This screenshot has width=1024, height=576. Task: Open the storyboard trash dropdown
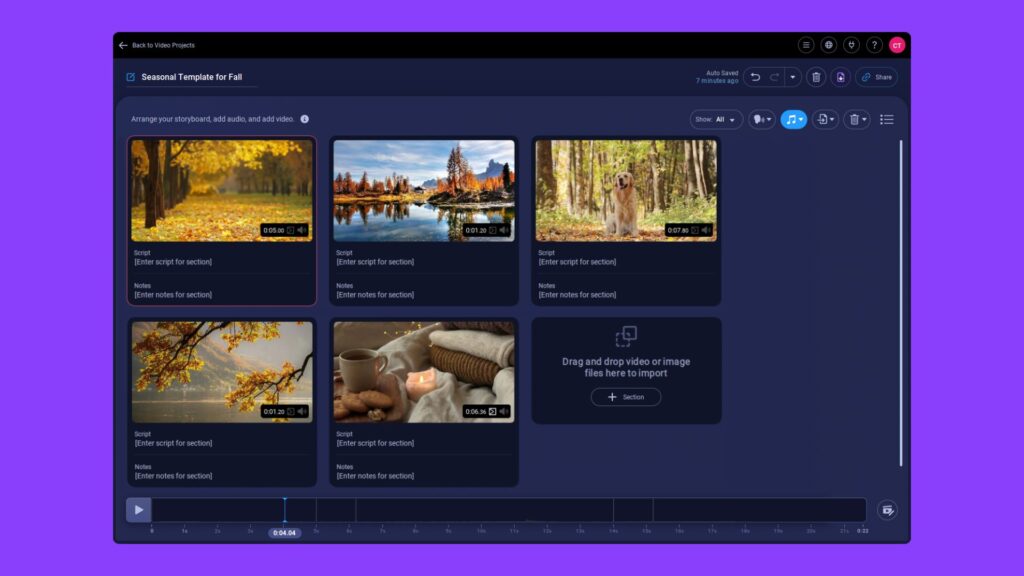pyautogui.click(x=857, y=120)
